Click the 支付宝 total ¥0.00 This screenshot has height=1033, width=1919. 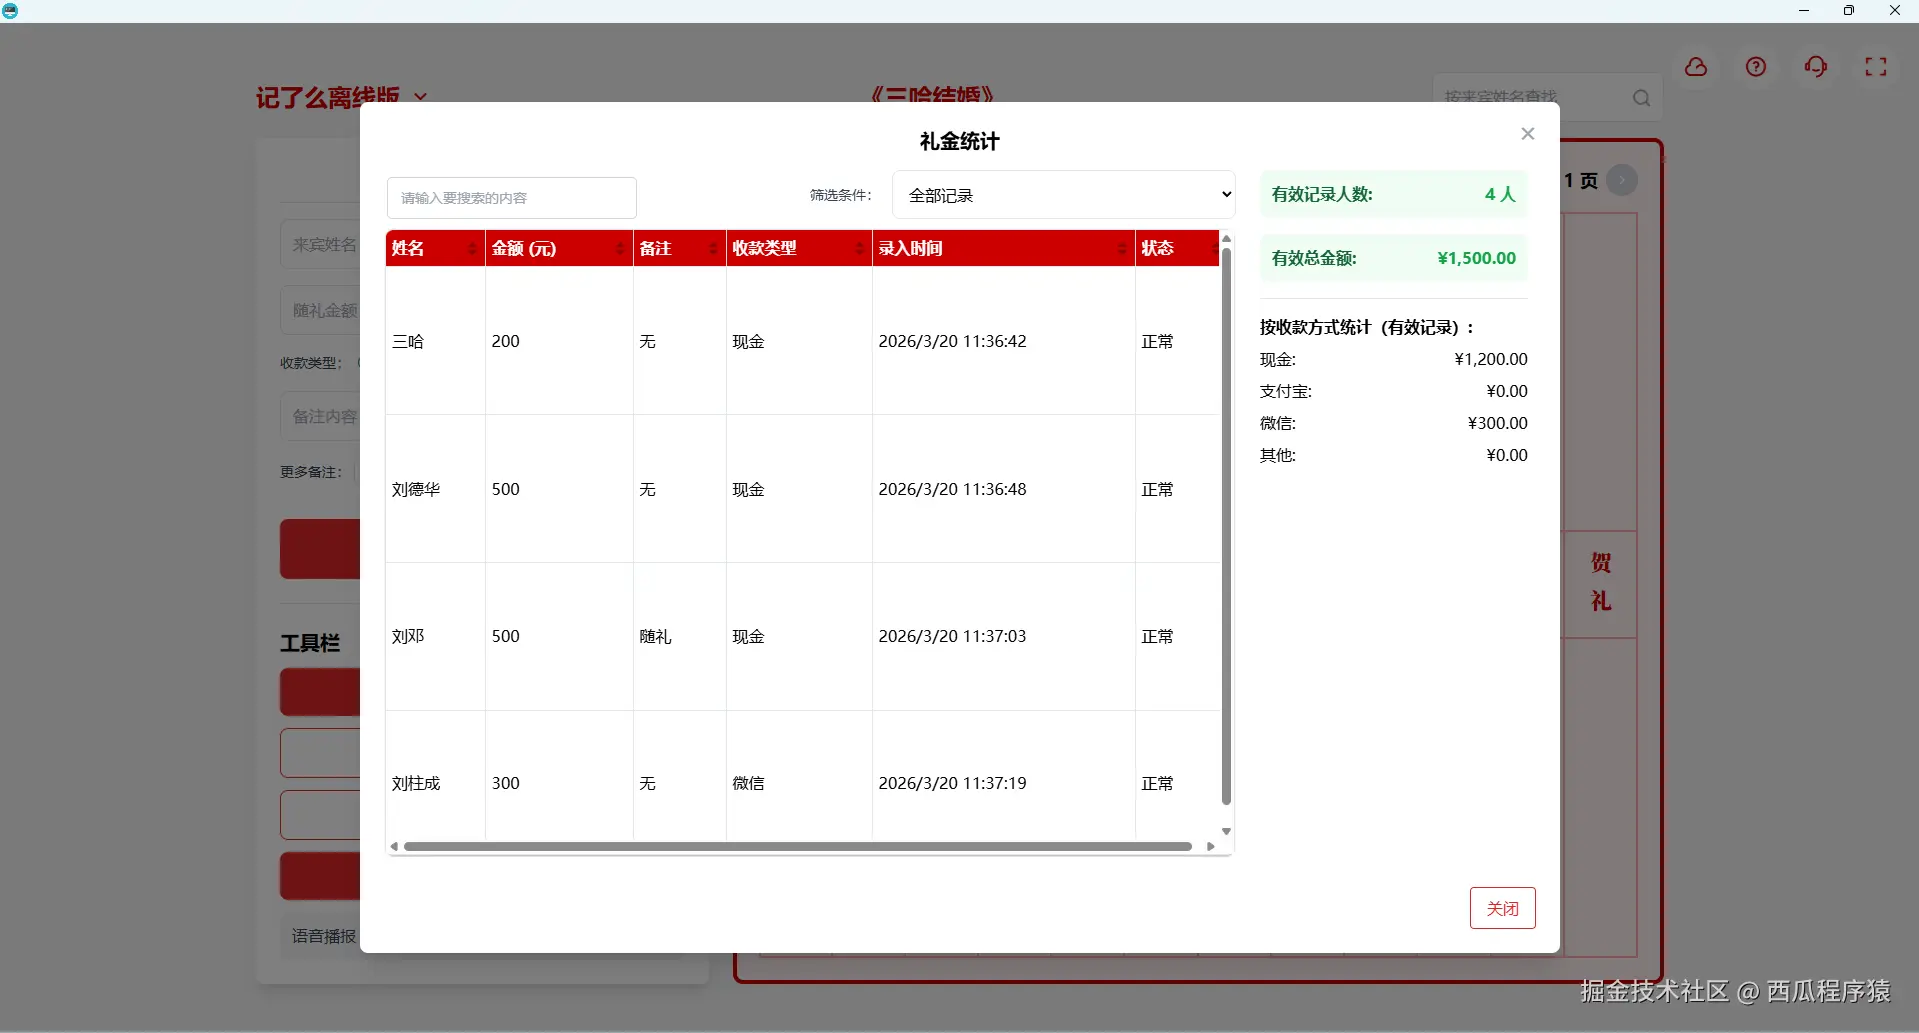pos(1507,392)
